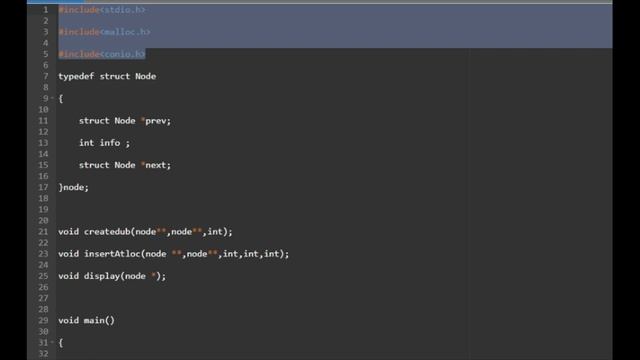Click line number 29 in gutter
The image size is (640, 360).
tap(43, 320)
